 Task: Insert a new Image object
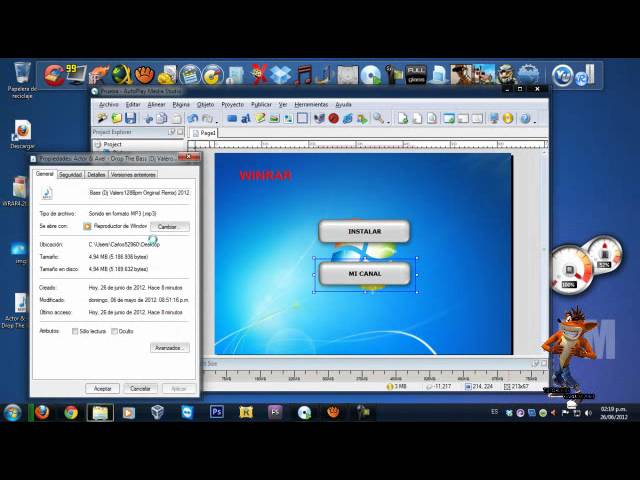click(x=274, y=118)
